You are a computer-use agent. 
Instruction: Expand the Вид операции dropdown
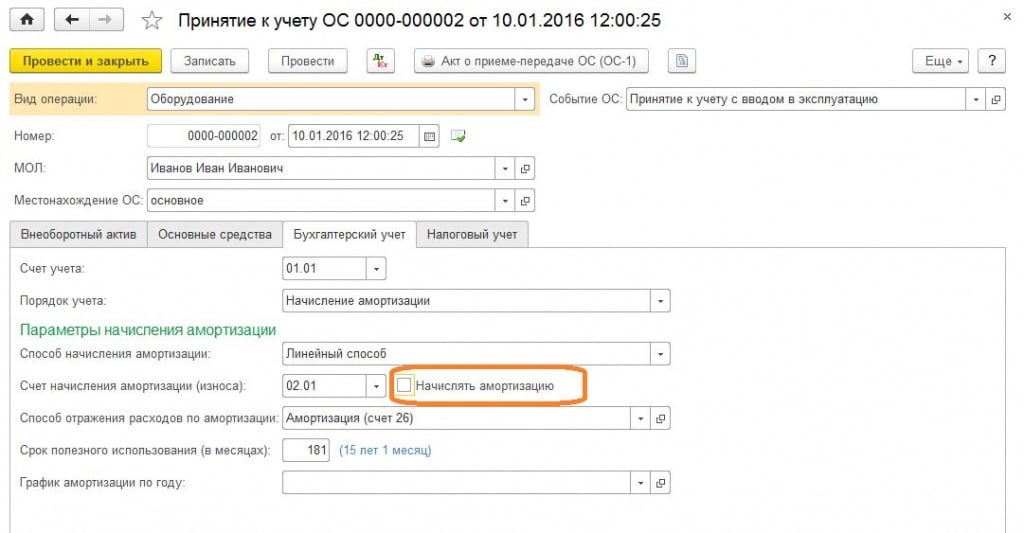point(526,100)
